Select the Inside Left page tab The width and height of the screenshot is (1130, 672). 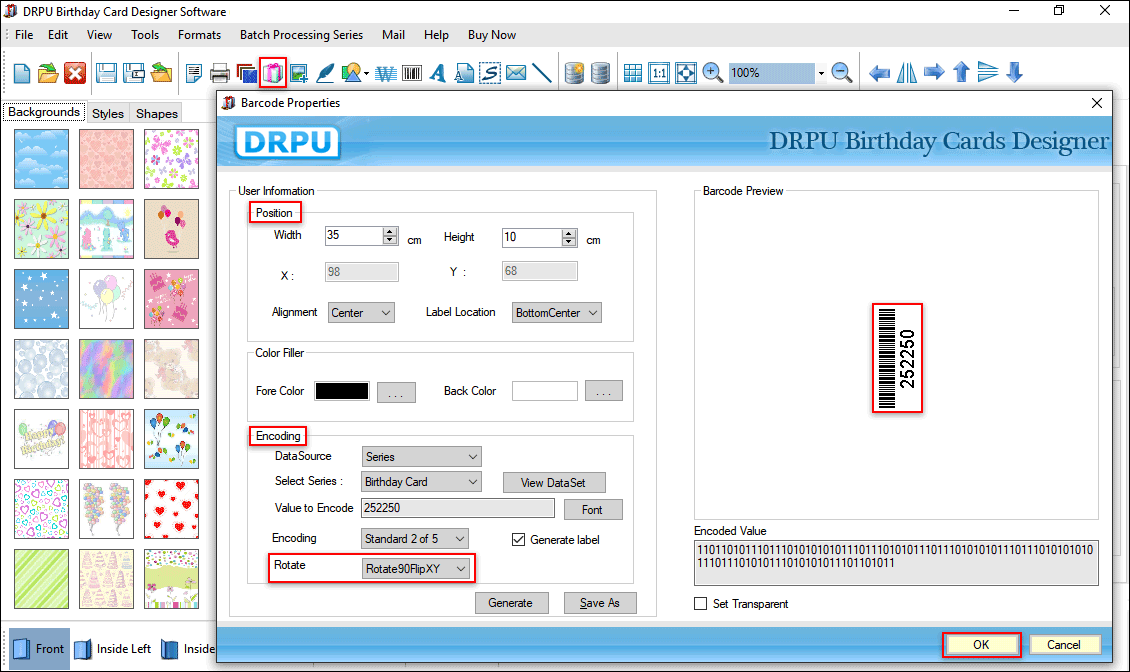tap(114, 649)
